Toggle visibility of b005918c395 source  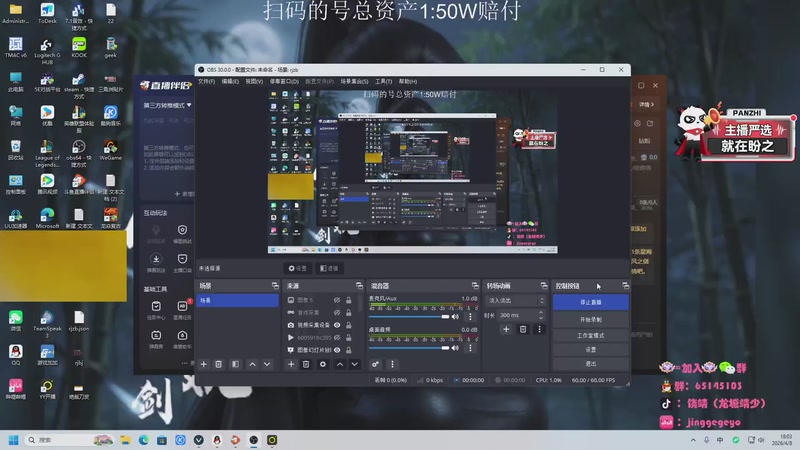(x=337, y=338)
